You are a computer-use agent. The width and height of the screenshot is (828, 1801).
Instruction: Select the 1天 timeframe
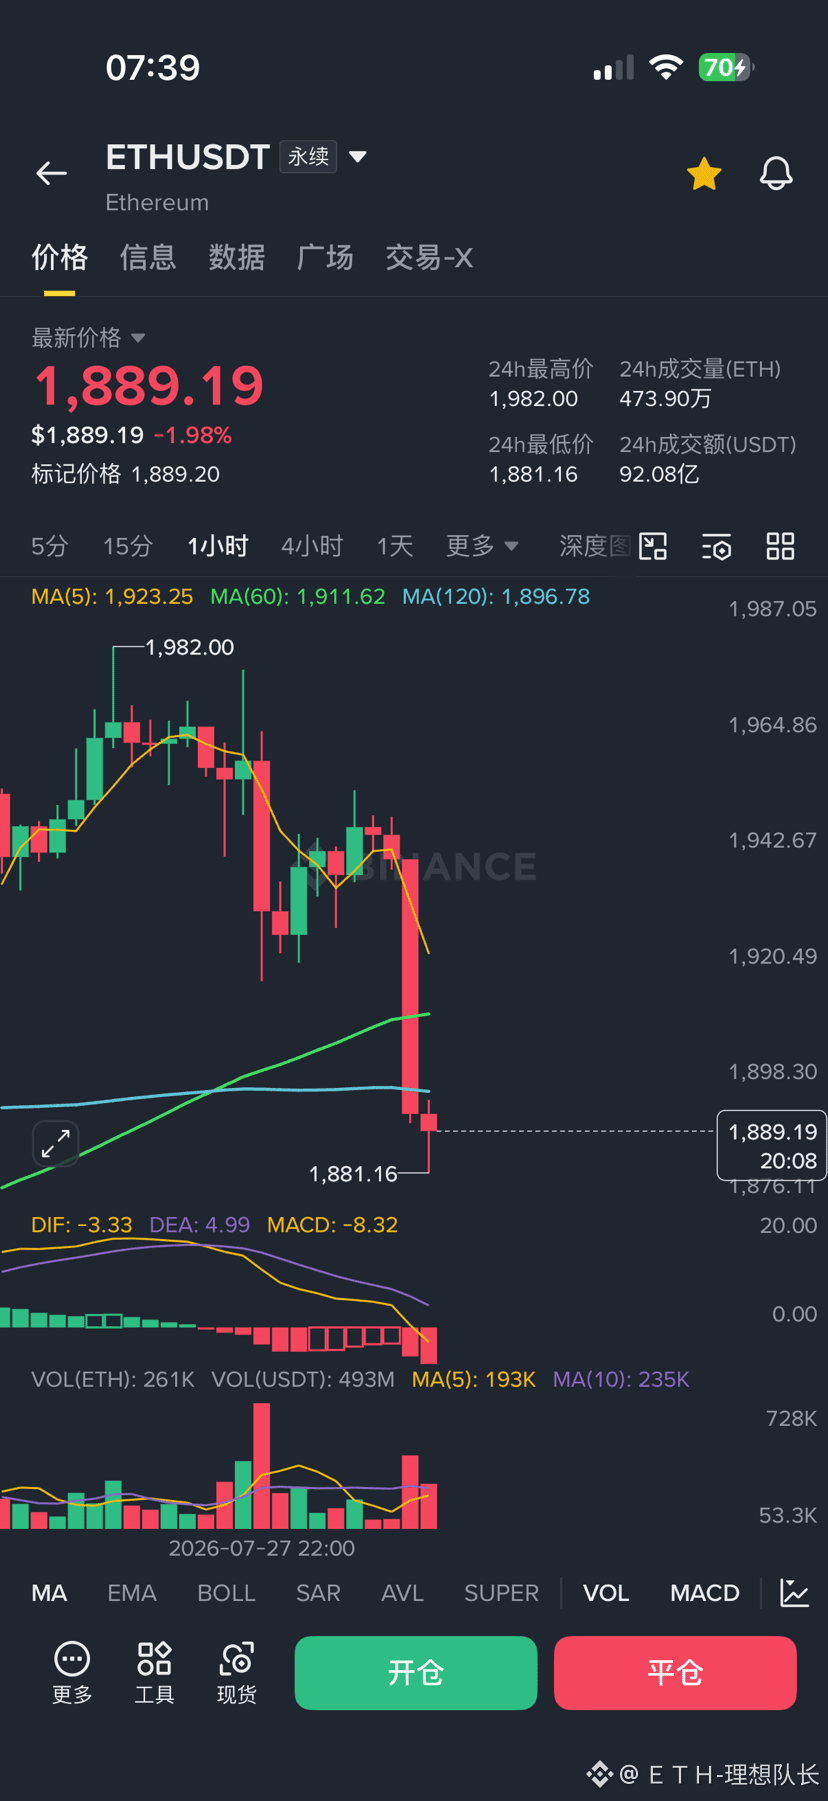click(395, 546)
